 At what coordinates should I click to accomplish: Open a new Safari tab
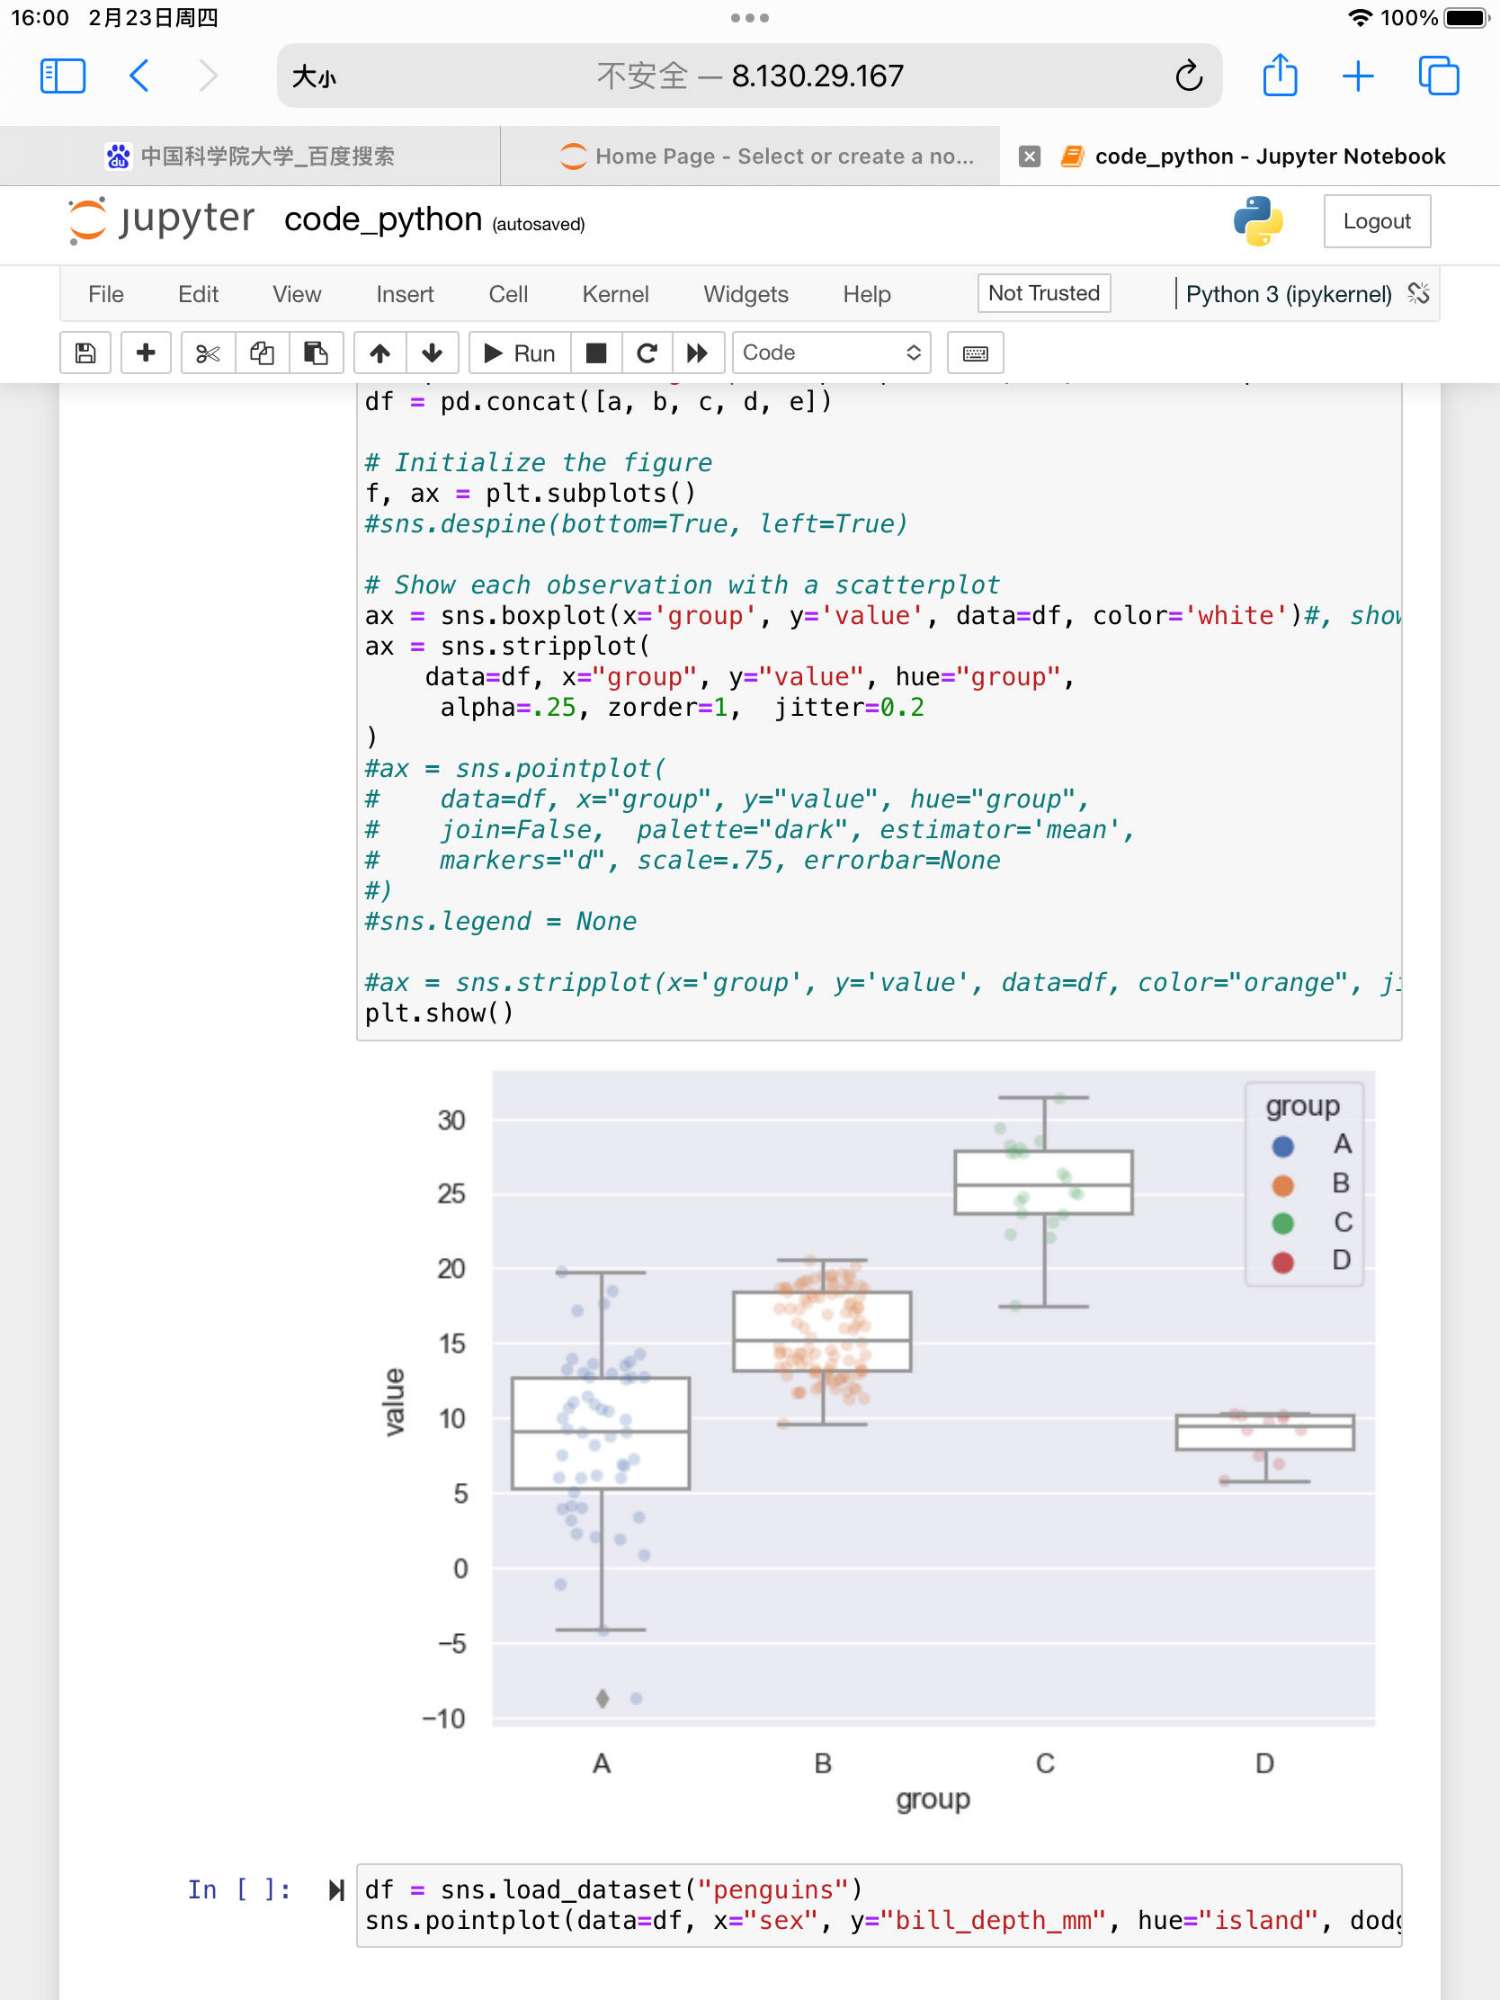1358,76
